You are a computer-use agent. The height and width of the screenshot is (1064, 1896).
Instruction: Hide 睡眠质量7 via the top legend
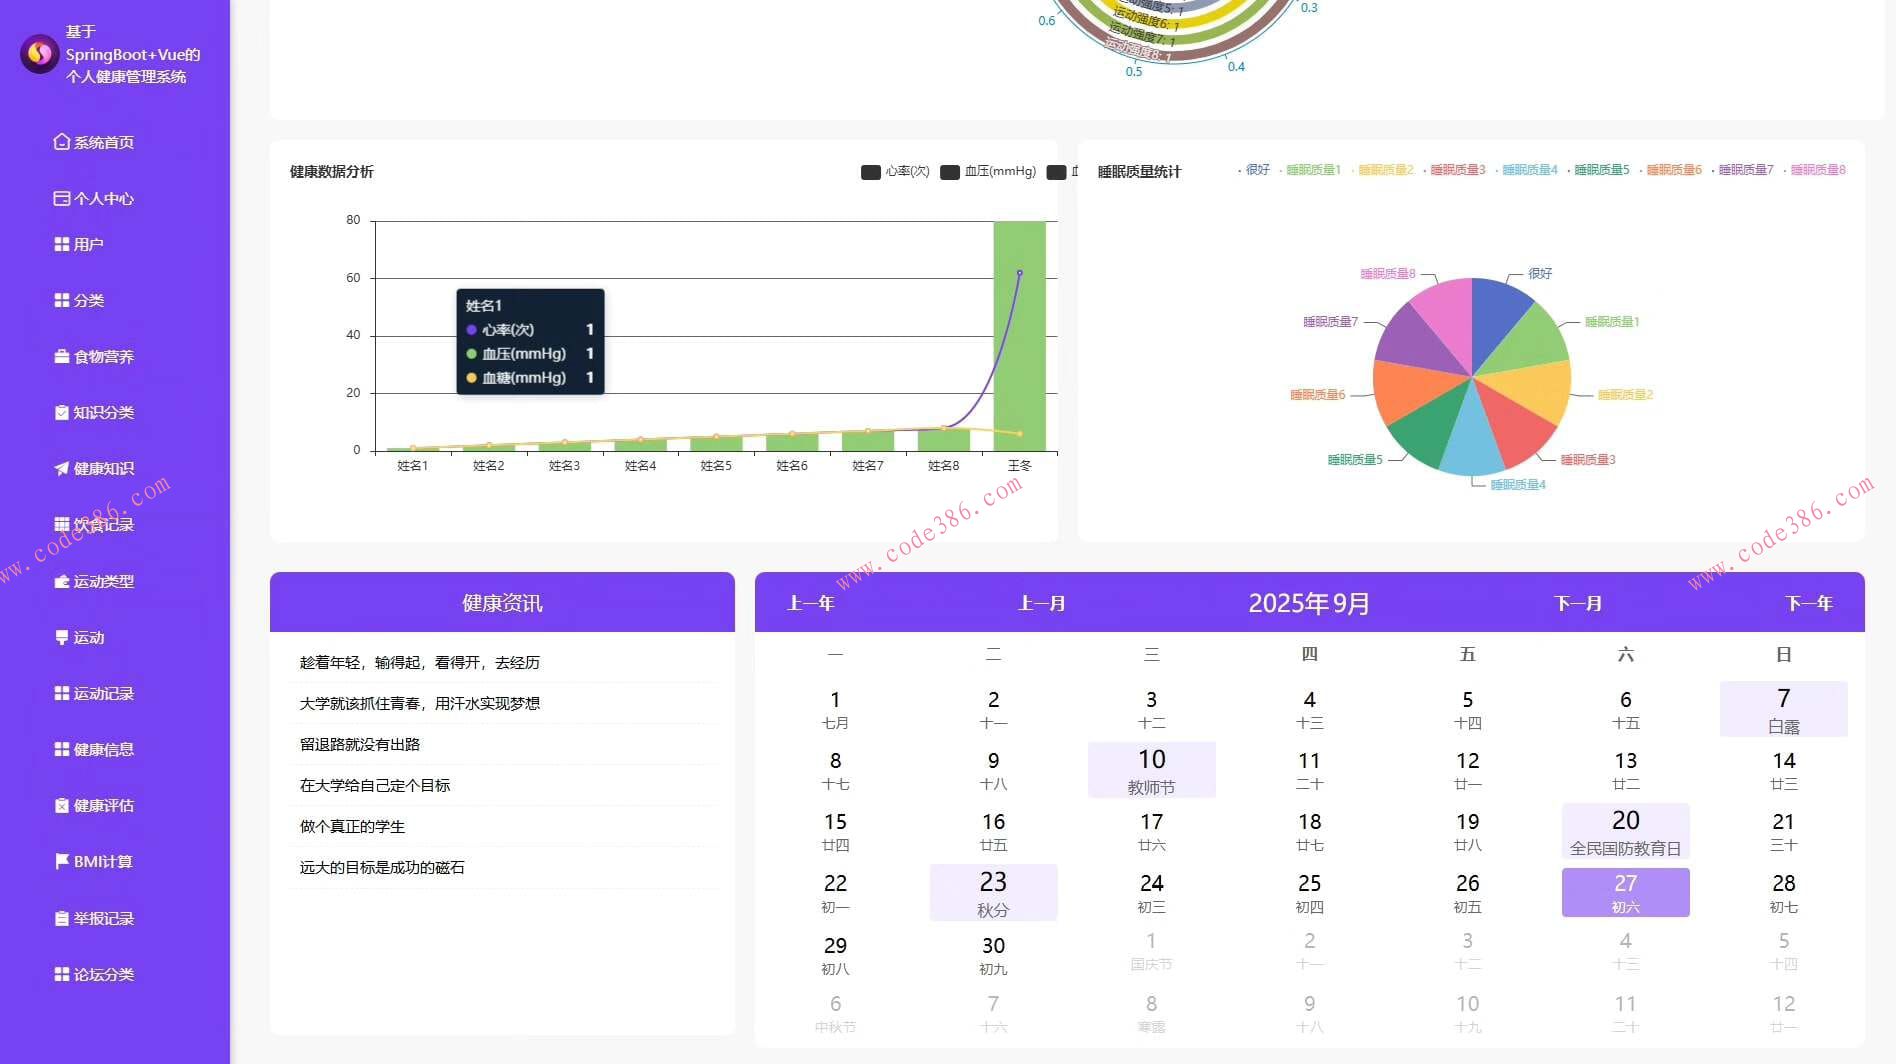[1742, 170]
